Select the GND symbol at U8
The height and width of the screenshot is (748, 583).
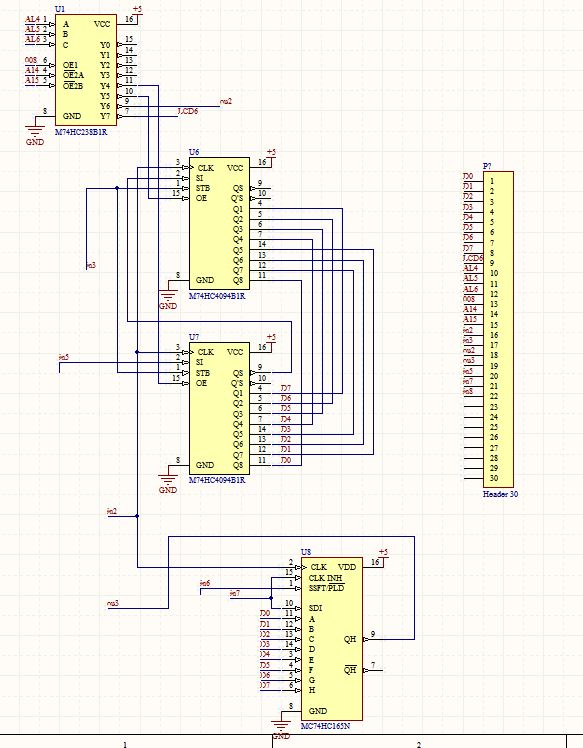[281, 729]
